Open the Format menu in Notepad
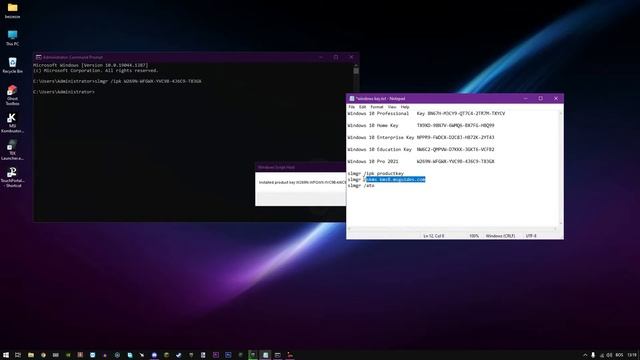 tap(377, 107)
